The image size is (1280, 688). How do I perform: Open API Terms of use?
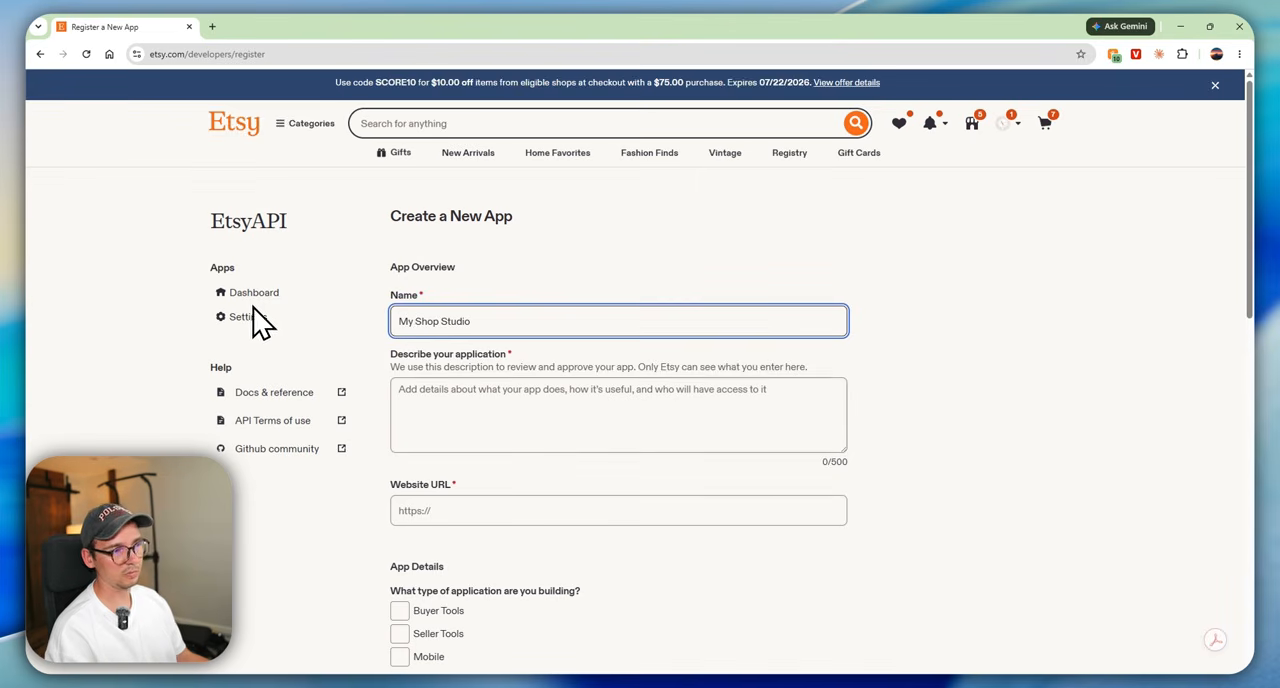pyautogui.click(x=272, y=420)
